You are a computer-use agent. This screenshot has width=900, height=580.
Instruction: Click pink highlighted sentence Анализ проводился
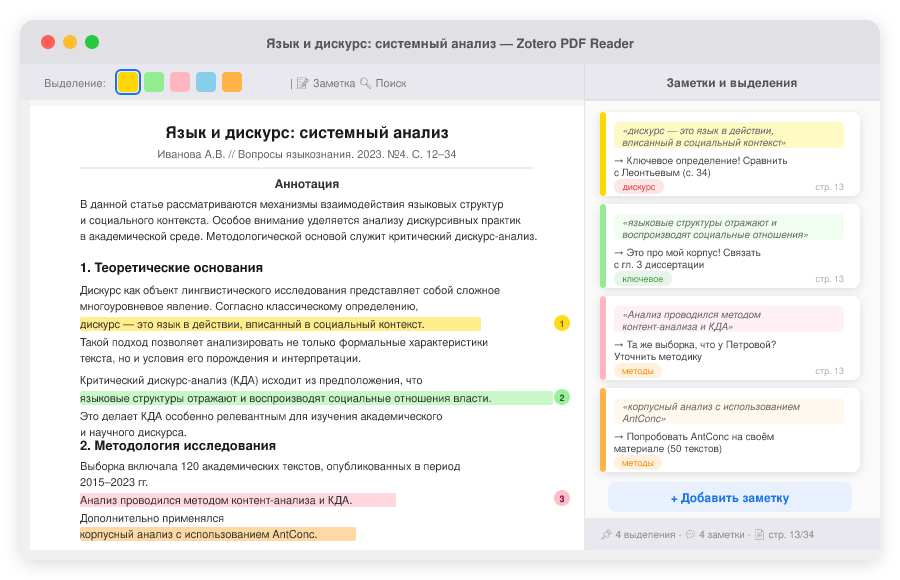pyautogui.click(x=238, y=500)
